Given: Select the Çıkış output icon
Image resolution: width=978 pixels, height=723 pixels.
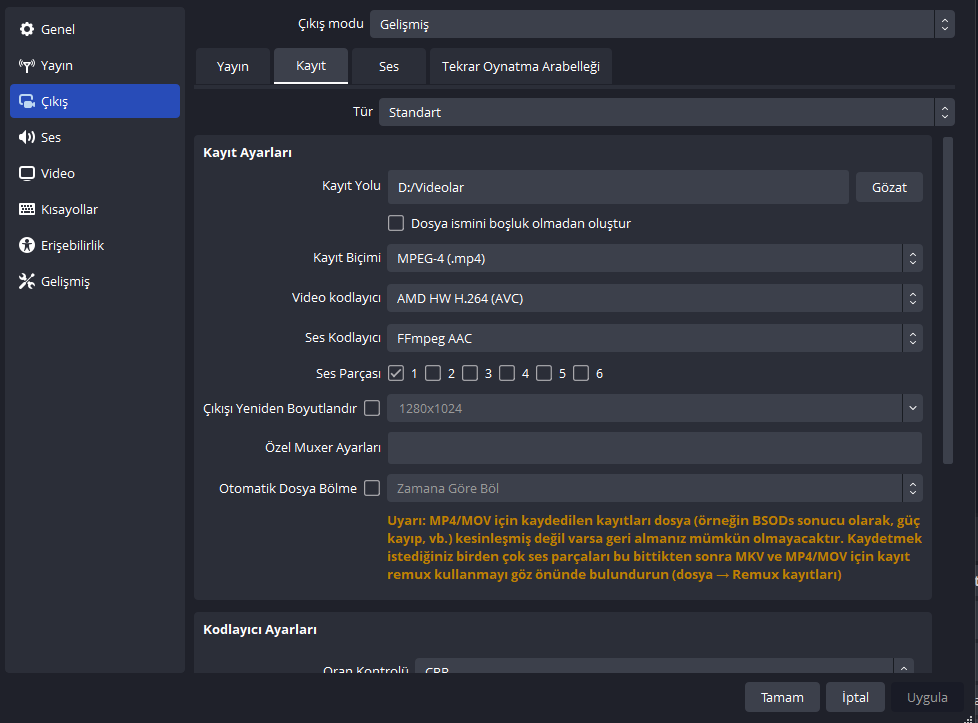Looking at the screenshot, I should (27, 101).
